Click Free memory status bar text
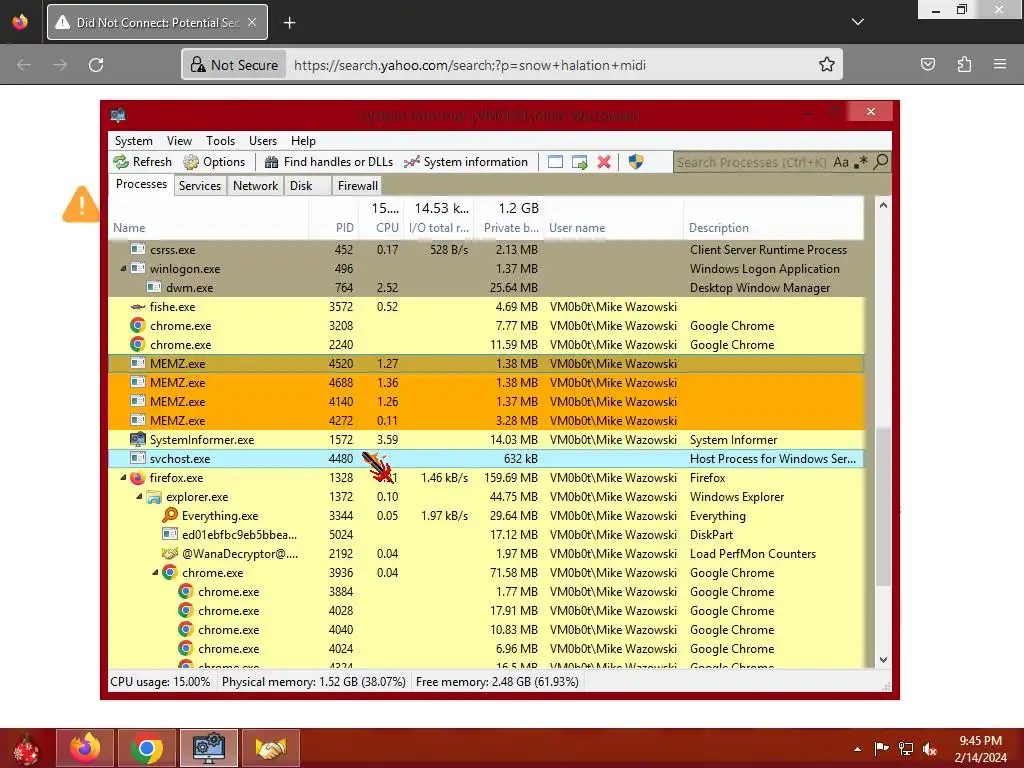Screen dimensions: 1024x768 (497, 682)
